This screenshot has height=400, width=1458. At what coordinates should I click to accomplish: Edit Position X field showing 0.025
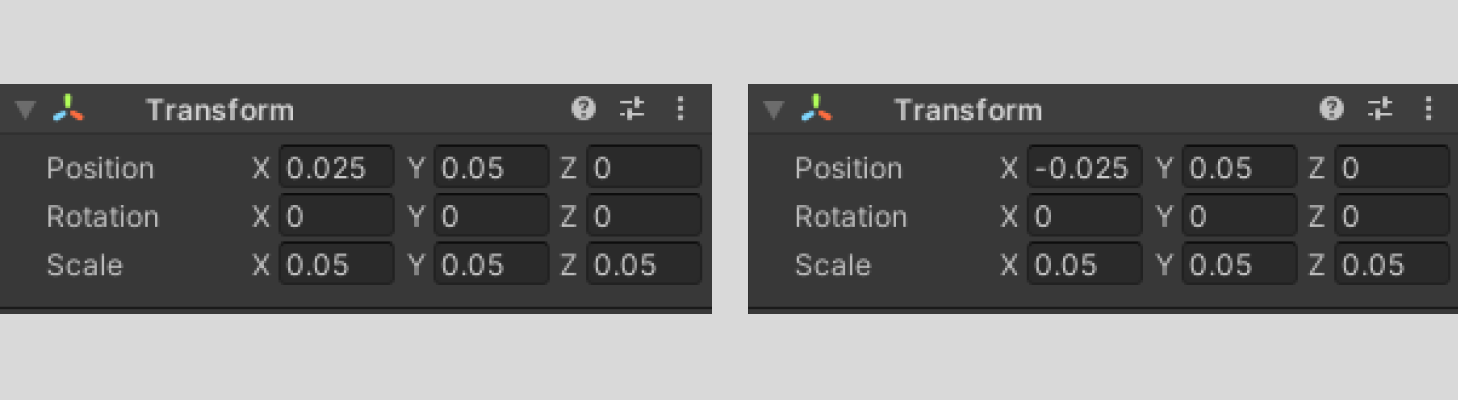(x=336, y=168)
